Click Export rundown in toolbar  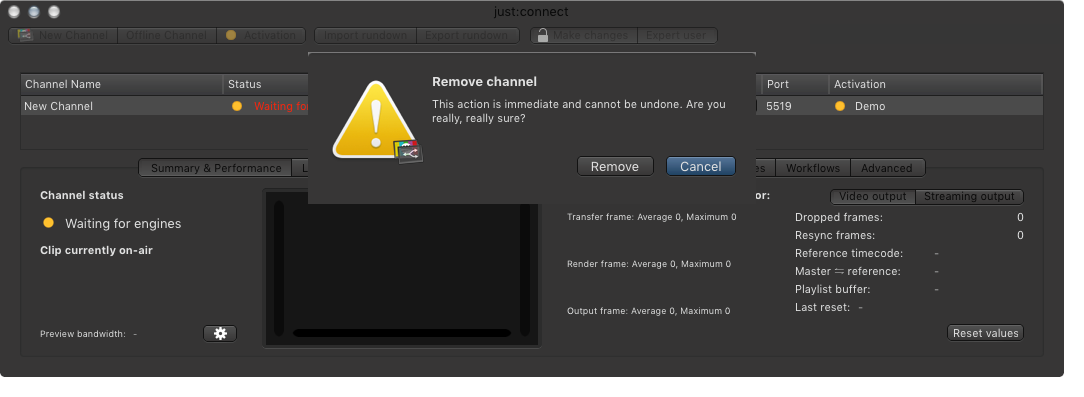467,35
